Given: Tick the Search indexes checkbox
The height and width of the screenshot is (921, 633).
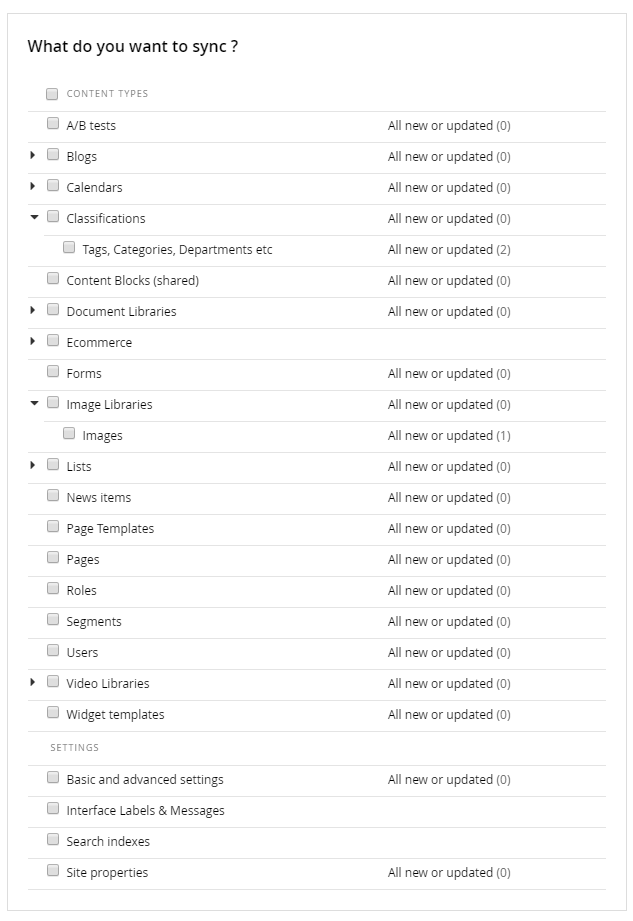Looking at the screenshot, I should pos(53,840).
